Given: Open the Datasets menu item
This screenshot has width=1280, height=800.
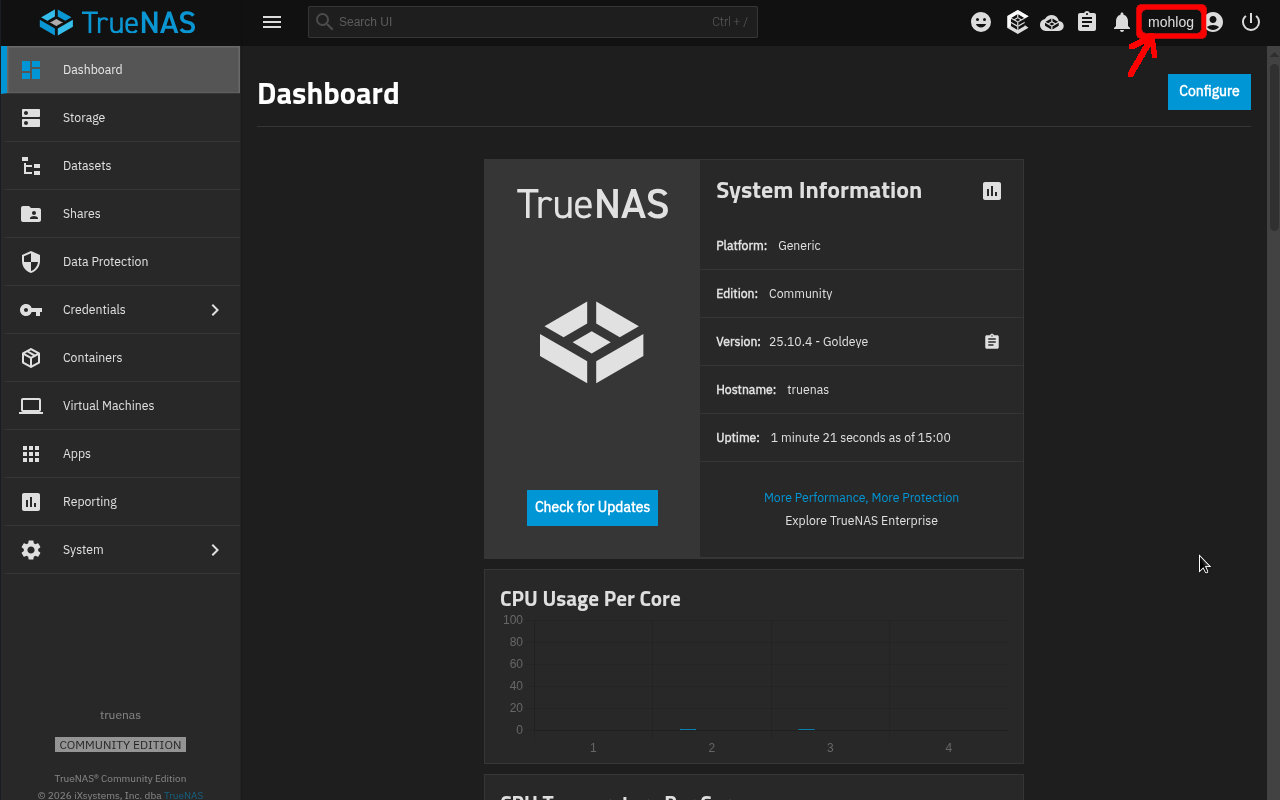Looking at the screenshot, I should [x=121, y=166].
